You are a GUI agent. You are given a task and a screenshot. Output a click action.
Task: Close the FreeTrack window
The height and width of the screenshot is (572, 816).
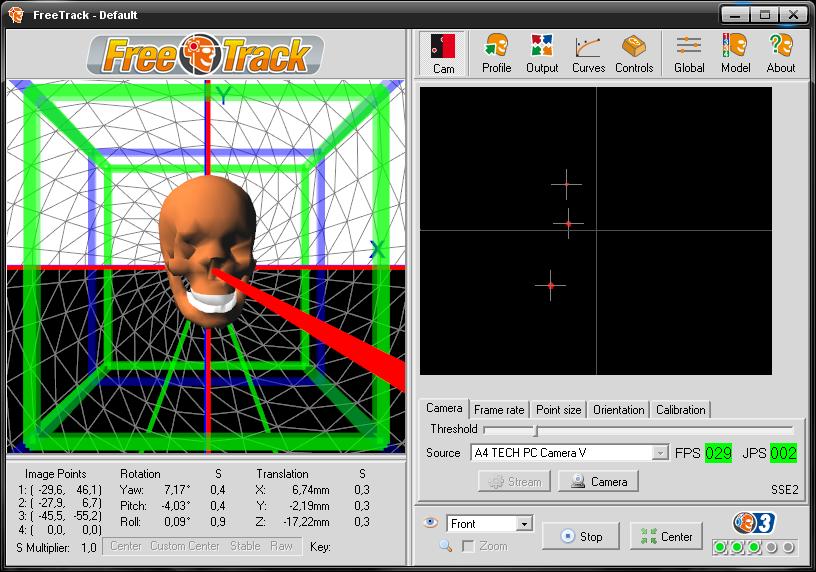pos(794,15)
